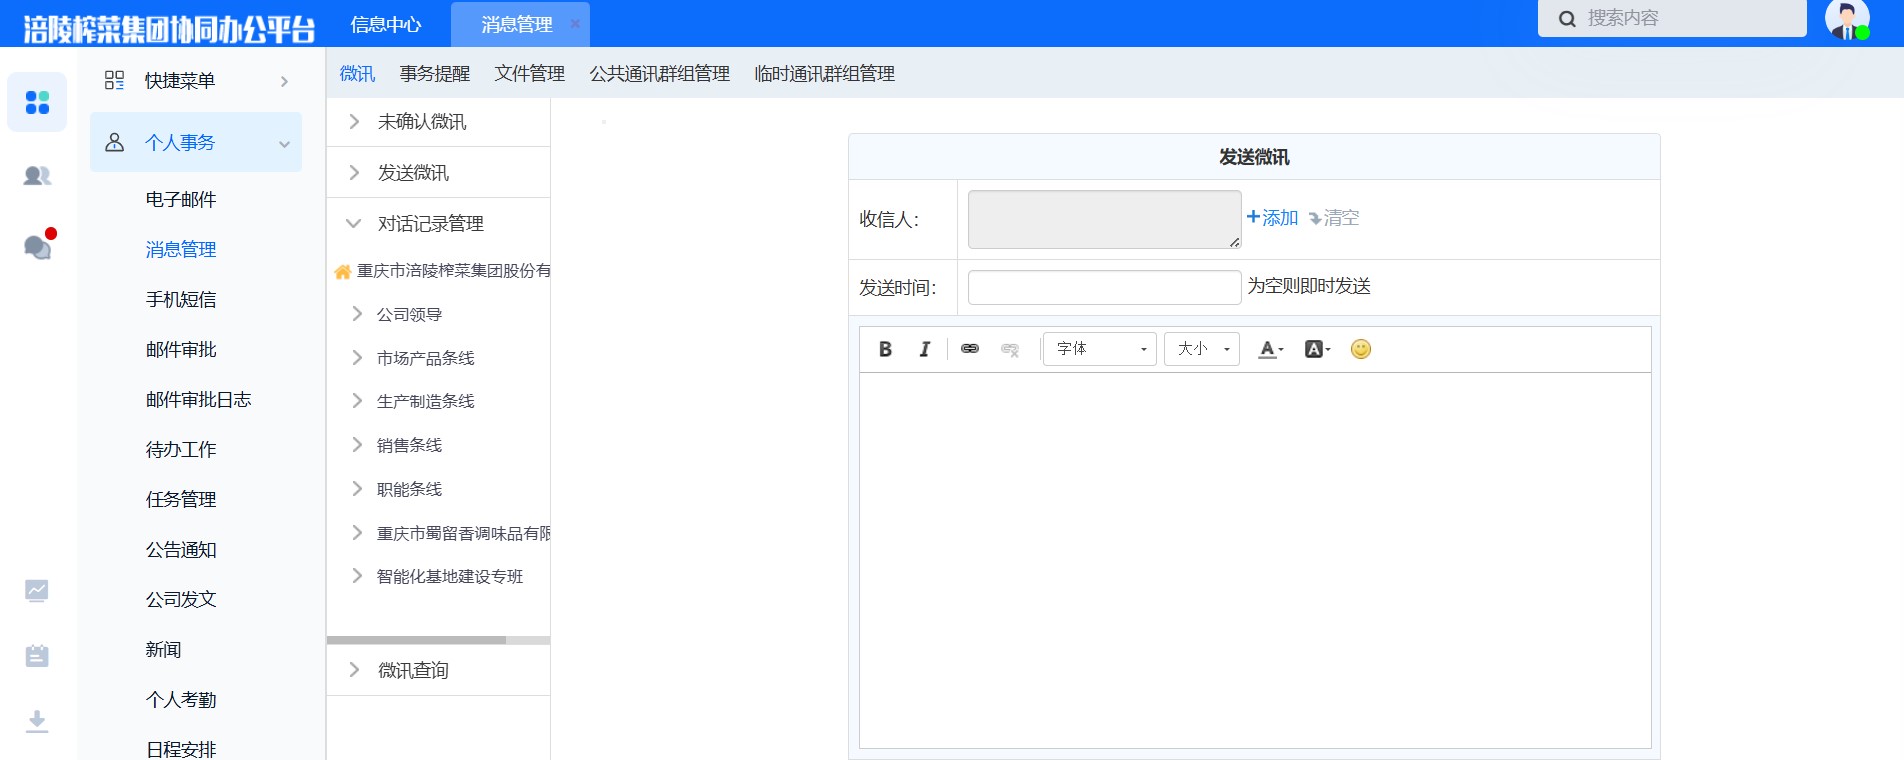Image resolution: width=1904 pixels, height=760 pixels.
Task: Close the 消息管理 tab
Action: click(575, 24)
